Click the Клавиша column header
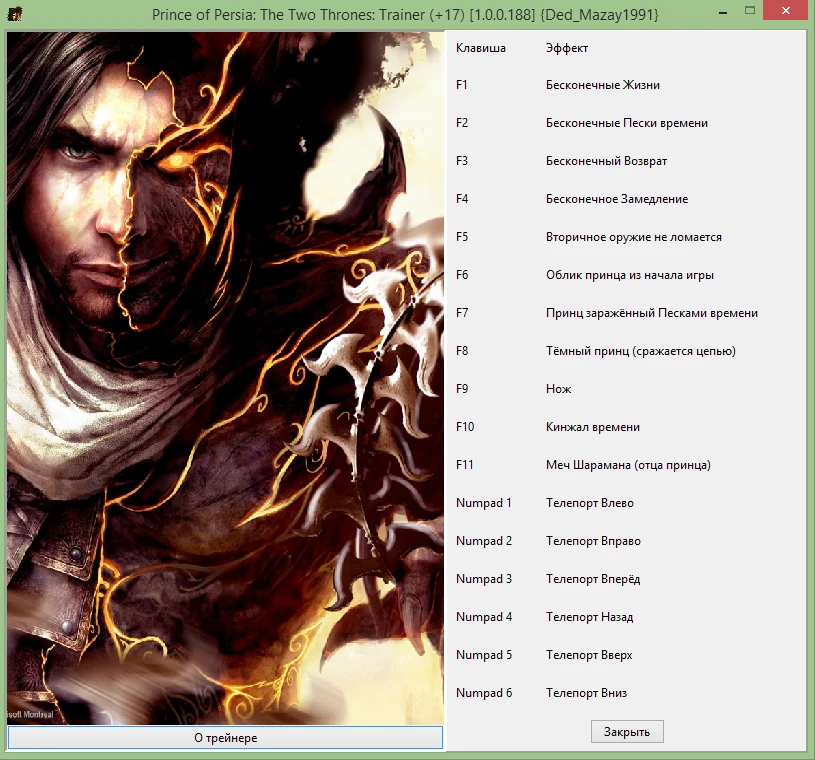 [x=479, y=47]
